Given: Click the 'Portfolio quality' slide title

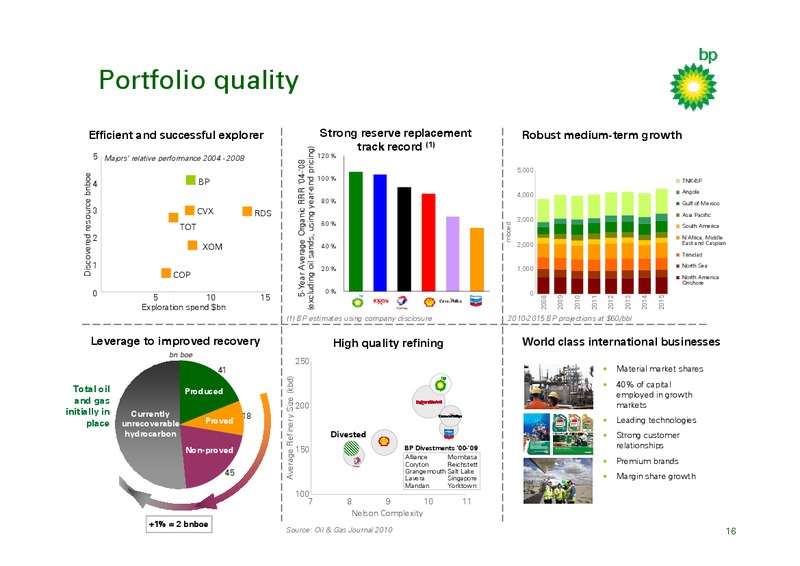Looking at the screenshot, I should coord(198,80).
